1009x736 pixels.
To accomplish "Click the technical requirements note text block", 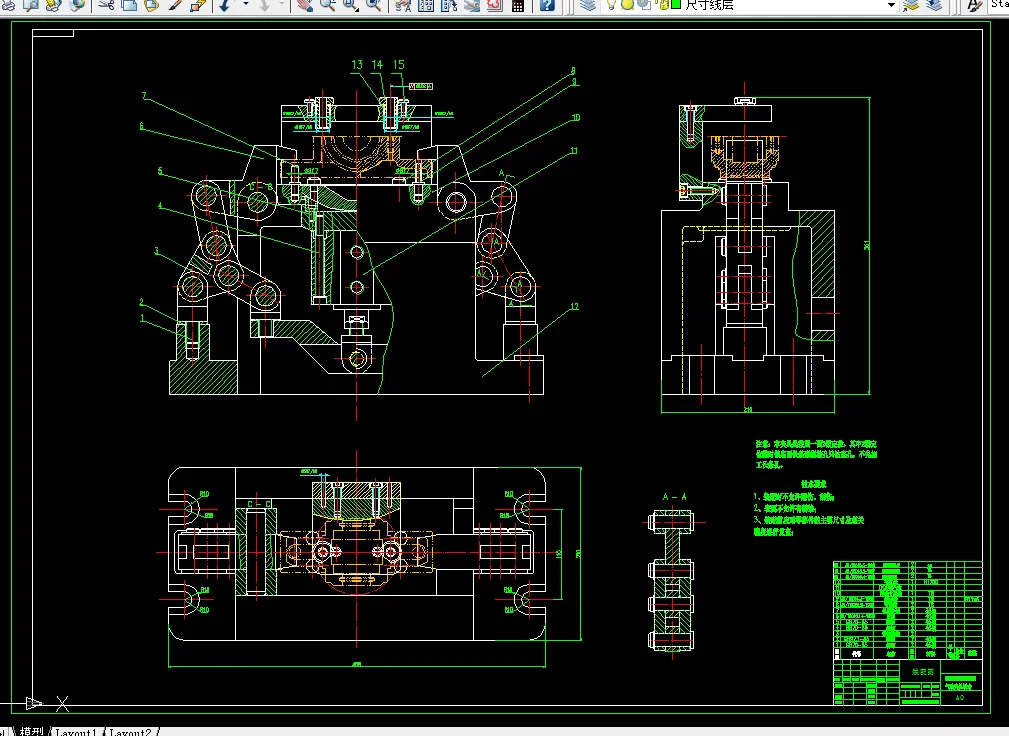I will (809, 508).
